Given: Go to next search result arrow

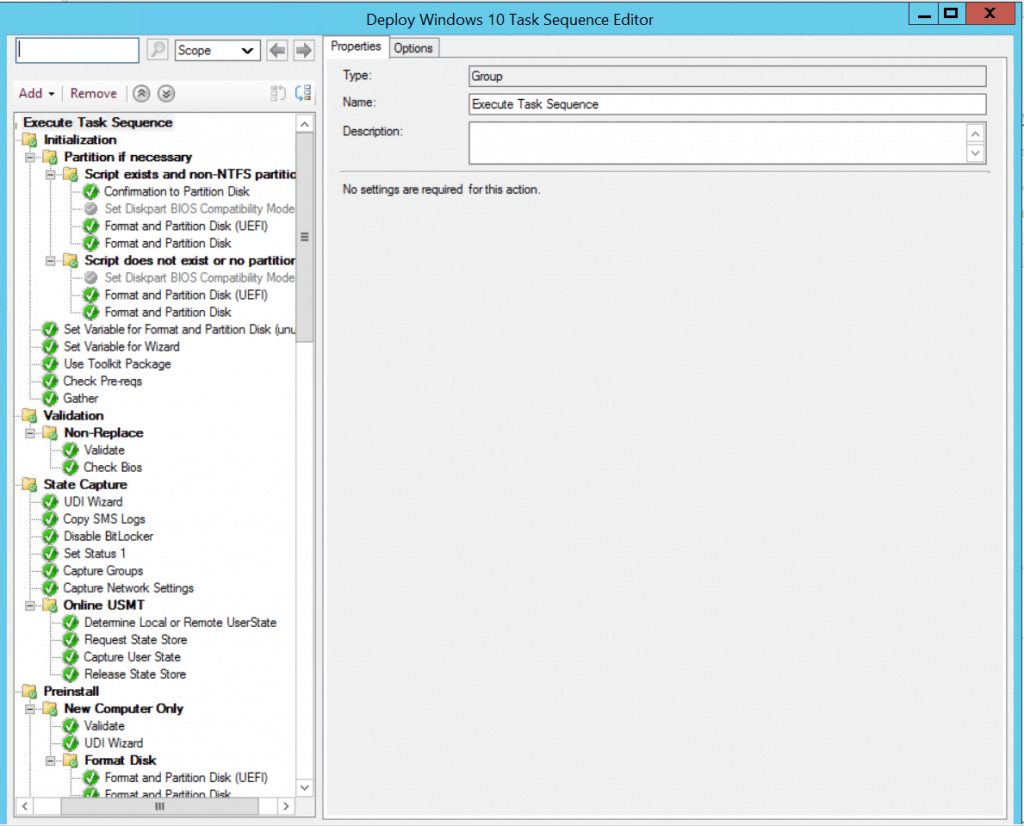Looking at the screenshot, I should [x=304, y=50].
